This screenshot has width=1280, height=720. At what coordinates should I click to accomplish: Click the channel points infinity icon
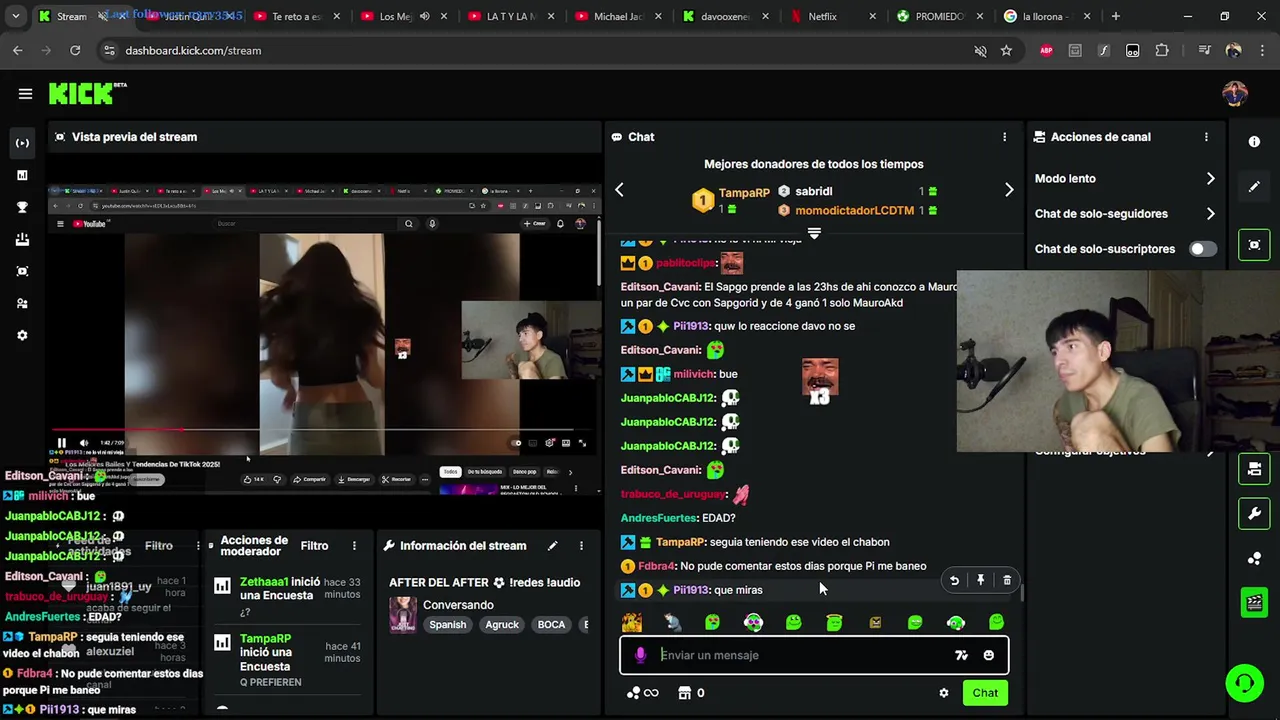(x=644, y=693)
